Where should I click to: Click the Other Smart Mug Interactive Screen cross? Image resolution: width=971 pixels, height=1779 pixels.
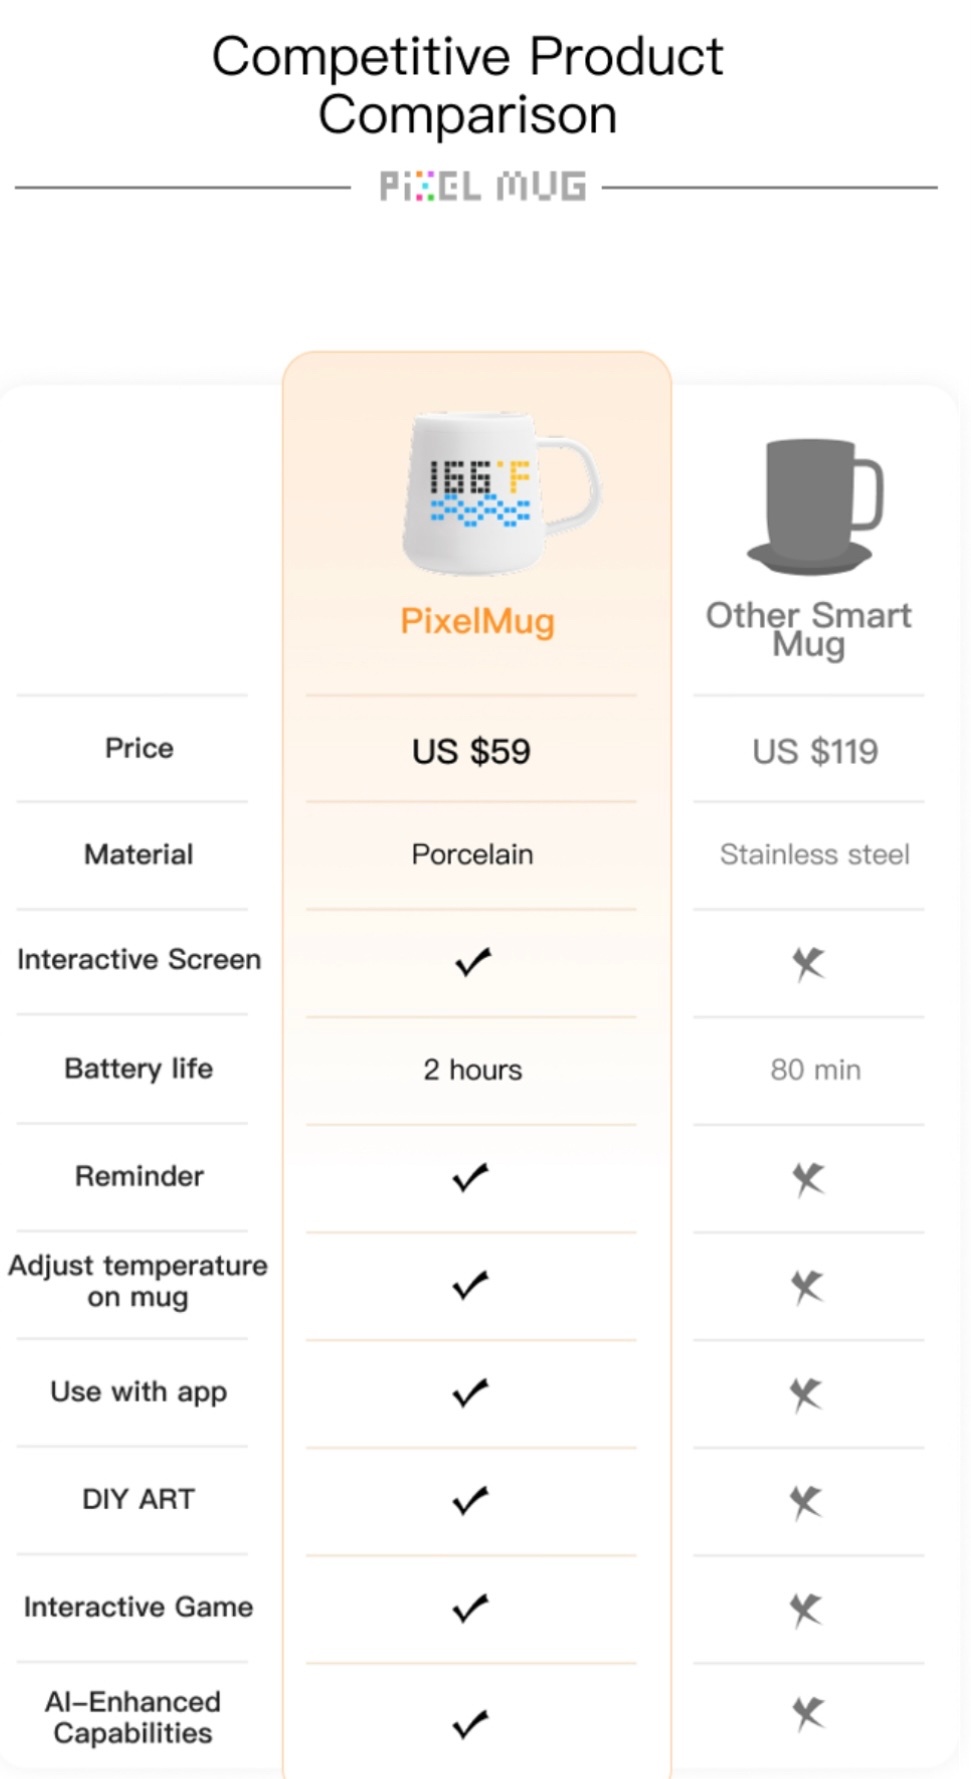[x=808, y=964]
